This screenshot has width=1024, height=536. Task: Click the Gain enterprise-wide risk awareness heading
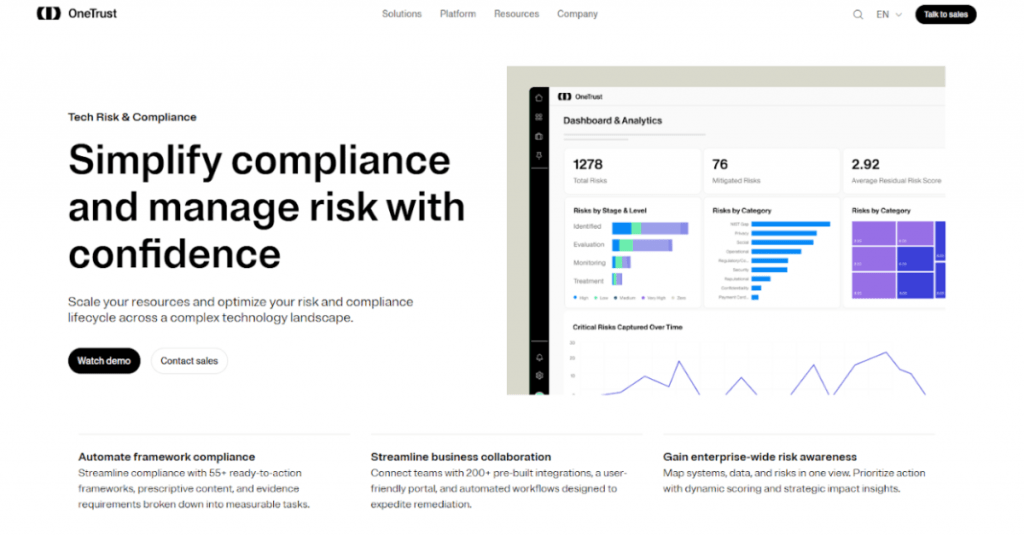click(x=760, y=457)
